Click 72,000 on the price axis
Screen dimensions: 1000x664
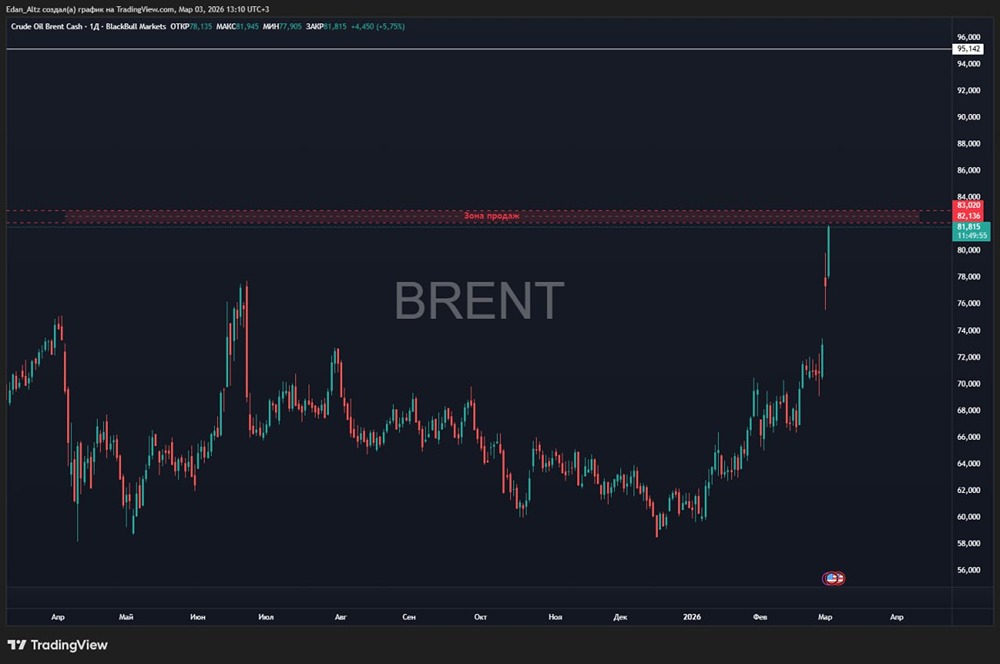968,357
